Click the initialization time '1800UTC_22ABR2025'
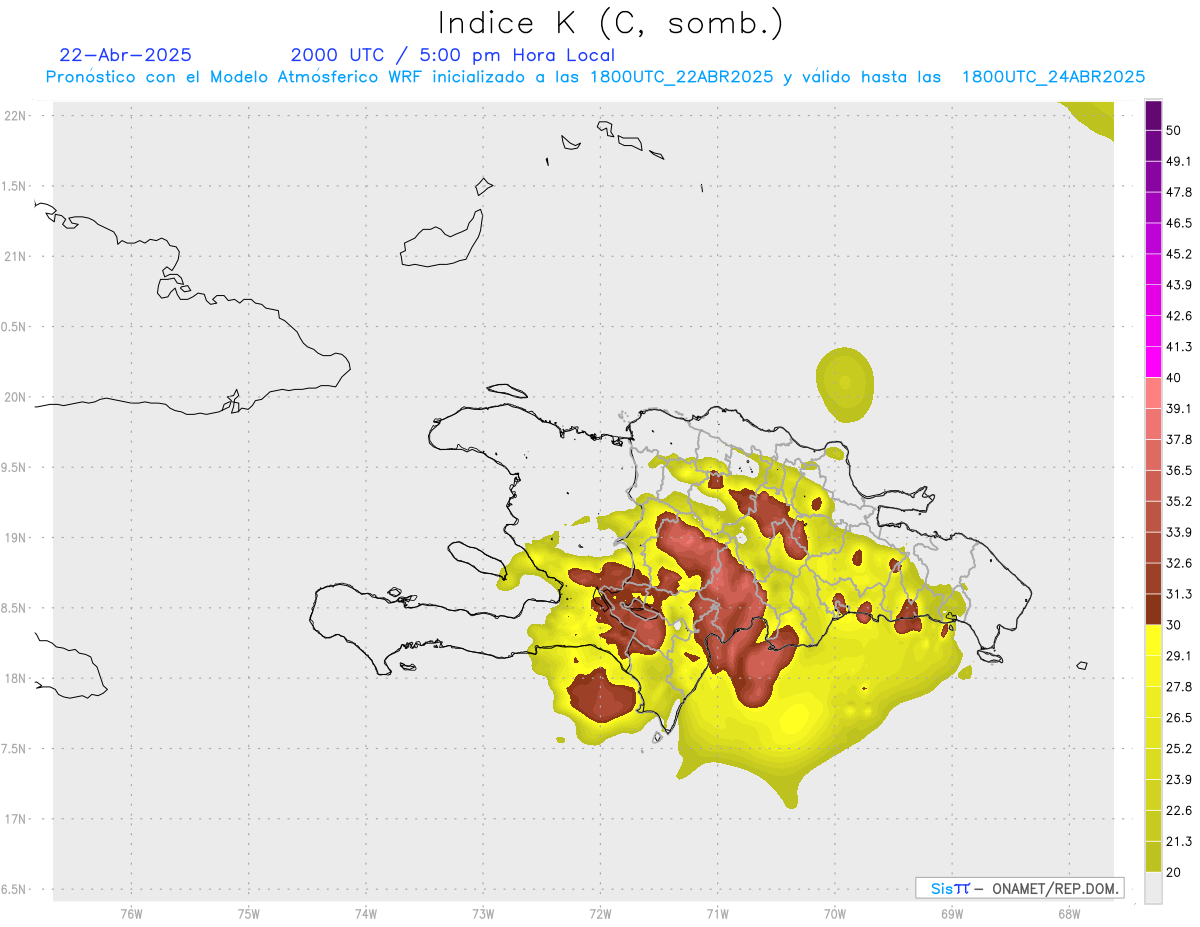1200x927 pixels. point(681,77)
